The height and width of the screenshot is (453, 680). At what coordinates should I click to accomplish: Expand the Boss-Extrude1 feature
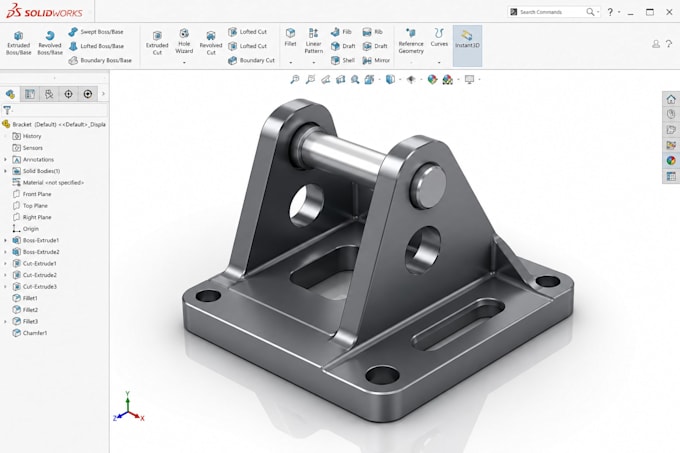pos(5,240)
